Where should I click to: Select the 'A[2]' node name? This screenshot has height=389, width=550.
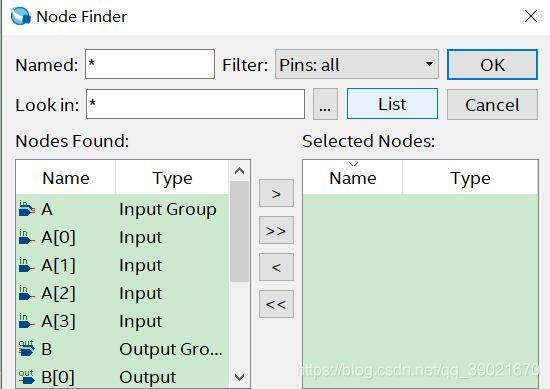click(58, 293)
